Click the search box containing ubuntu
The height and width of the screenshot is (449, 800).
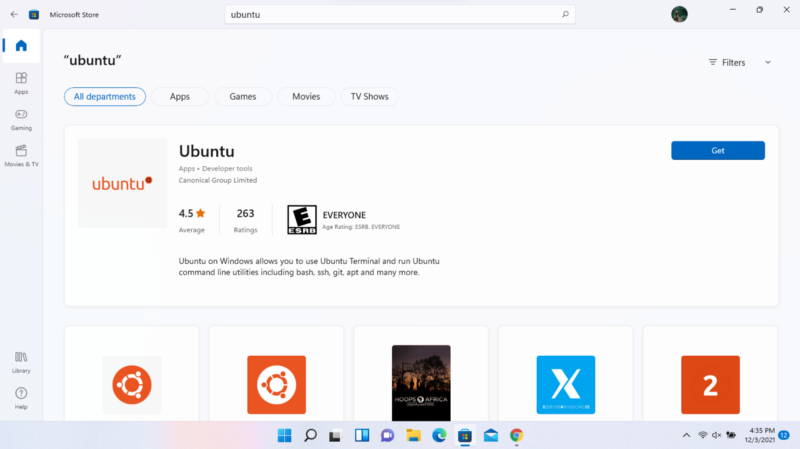click(399, 14)
